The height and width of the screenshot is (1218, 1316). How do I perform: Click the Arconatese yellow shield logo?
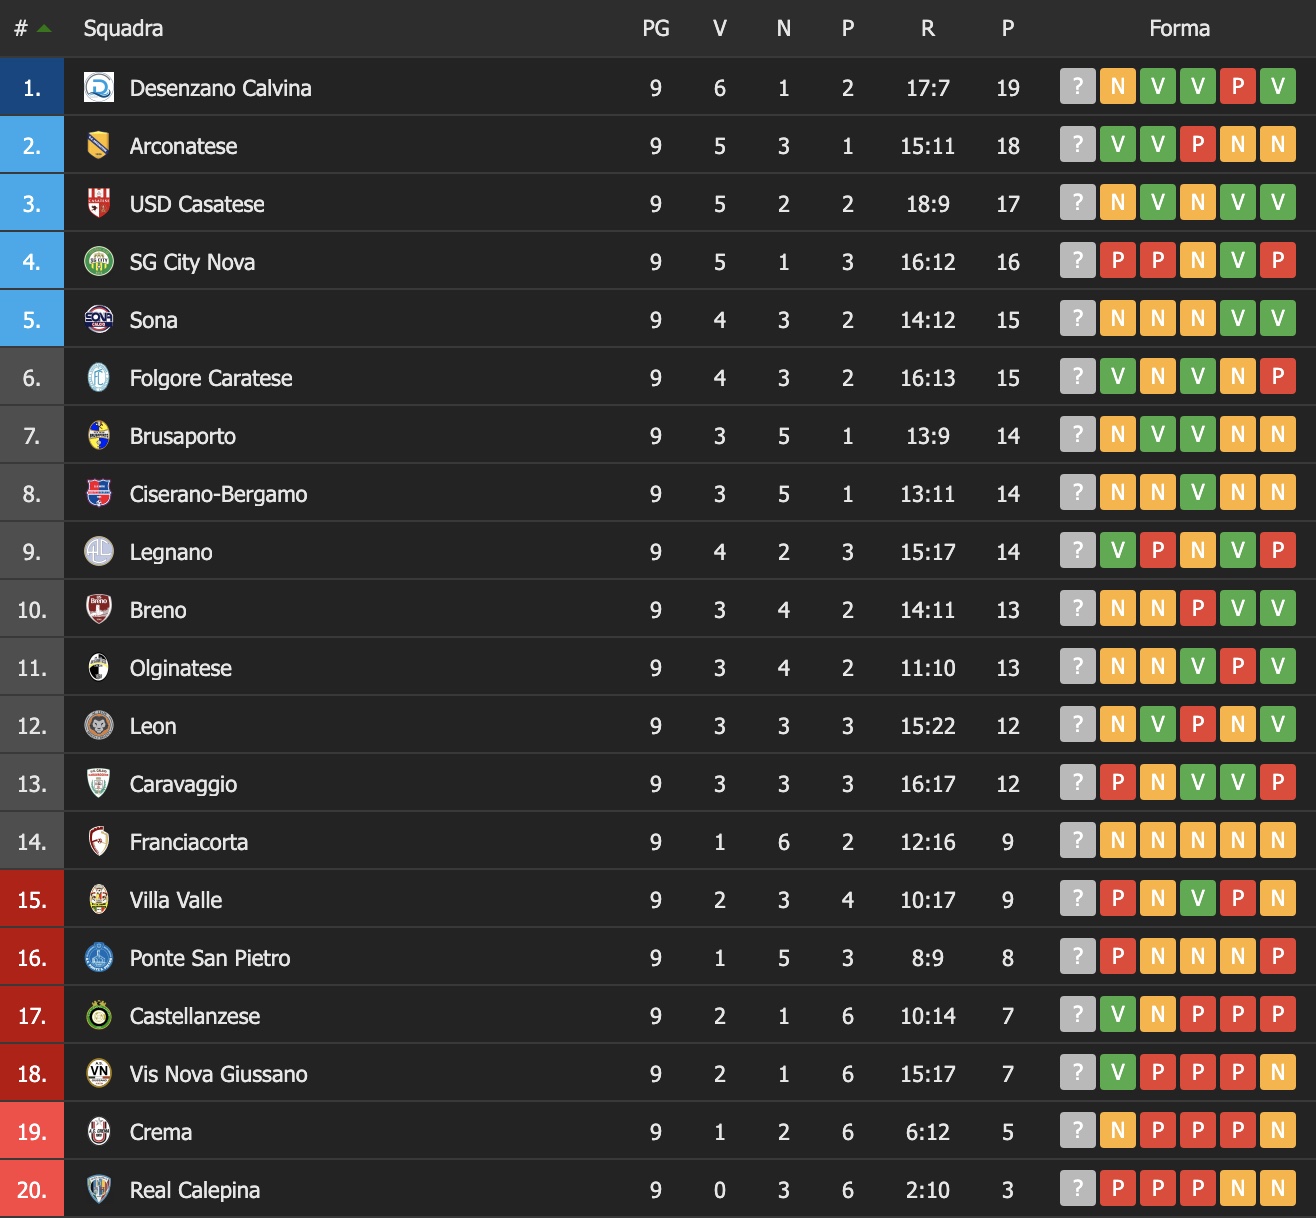[98, 146]
